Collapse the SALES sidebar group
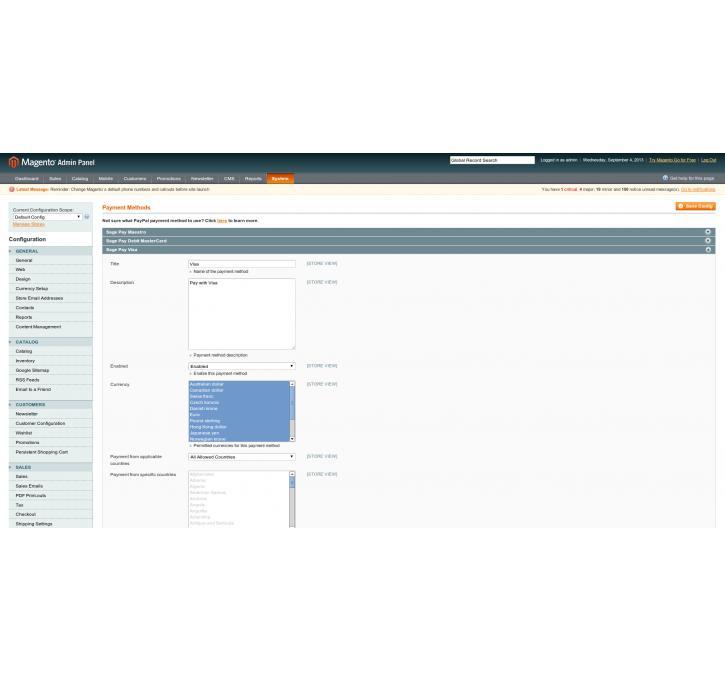This screenshot has width=725, height=680. point(50,467)
